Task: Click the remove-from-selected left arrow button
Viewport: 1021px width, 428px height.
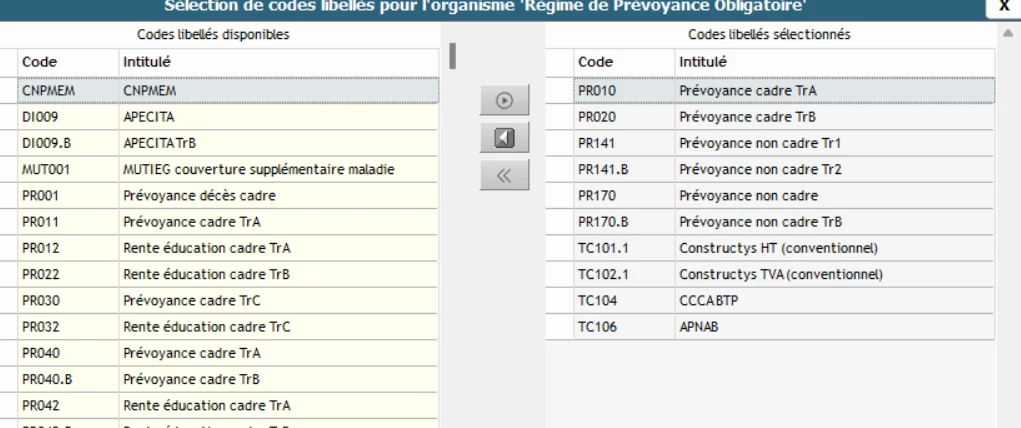Action: click(505, 137)
